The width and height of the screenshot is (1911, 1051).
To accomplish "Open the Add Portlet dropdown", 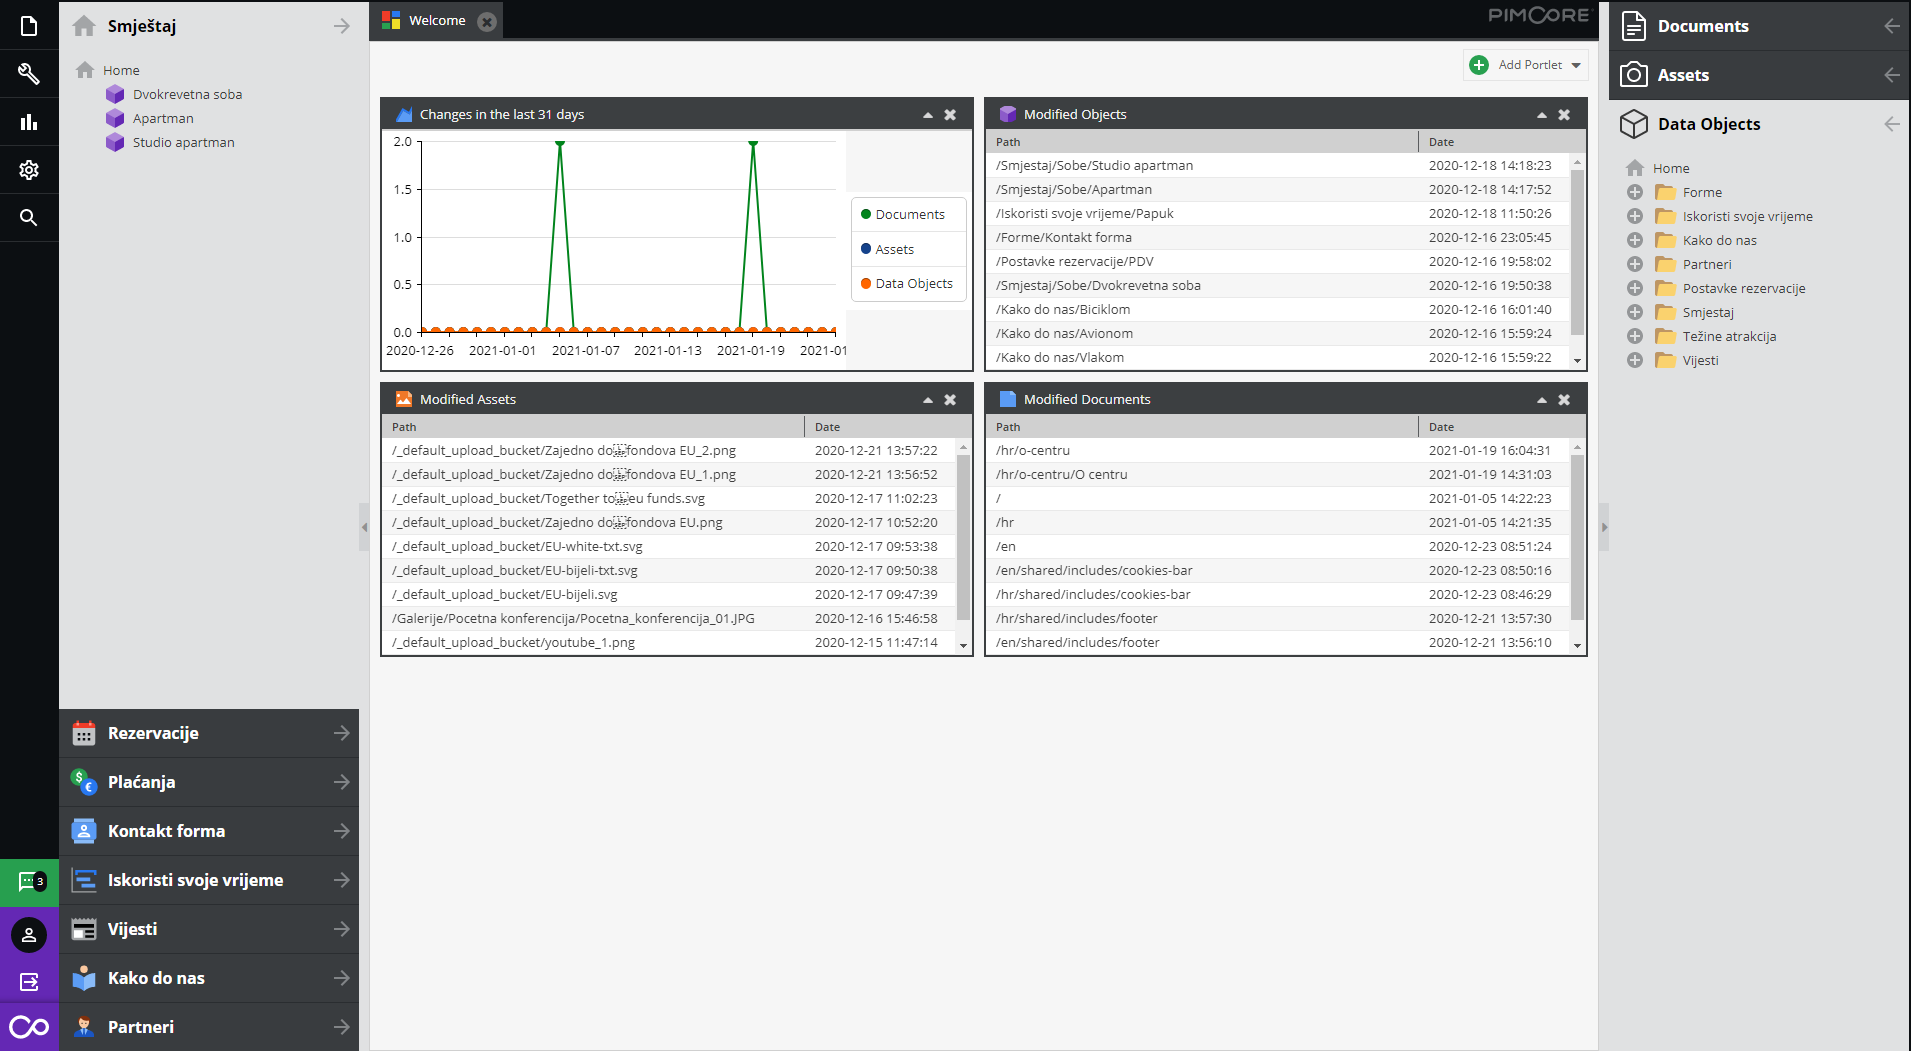I will (1526, 65).
